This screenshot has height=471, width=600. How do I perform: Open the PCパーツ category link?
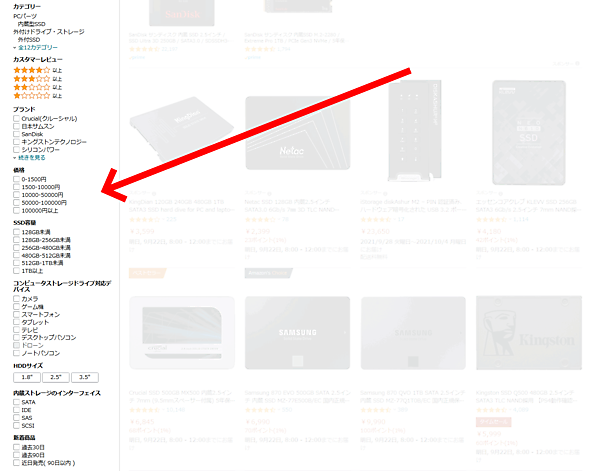tap(25, 16)
